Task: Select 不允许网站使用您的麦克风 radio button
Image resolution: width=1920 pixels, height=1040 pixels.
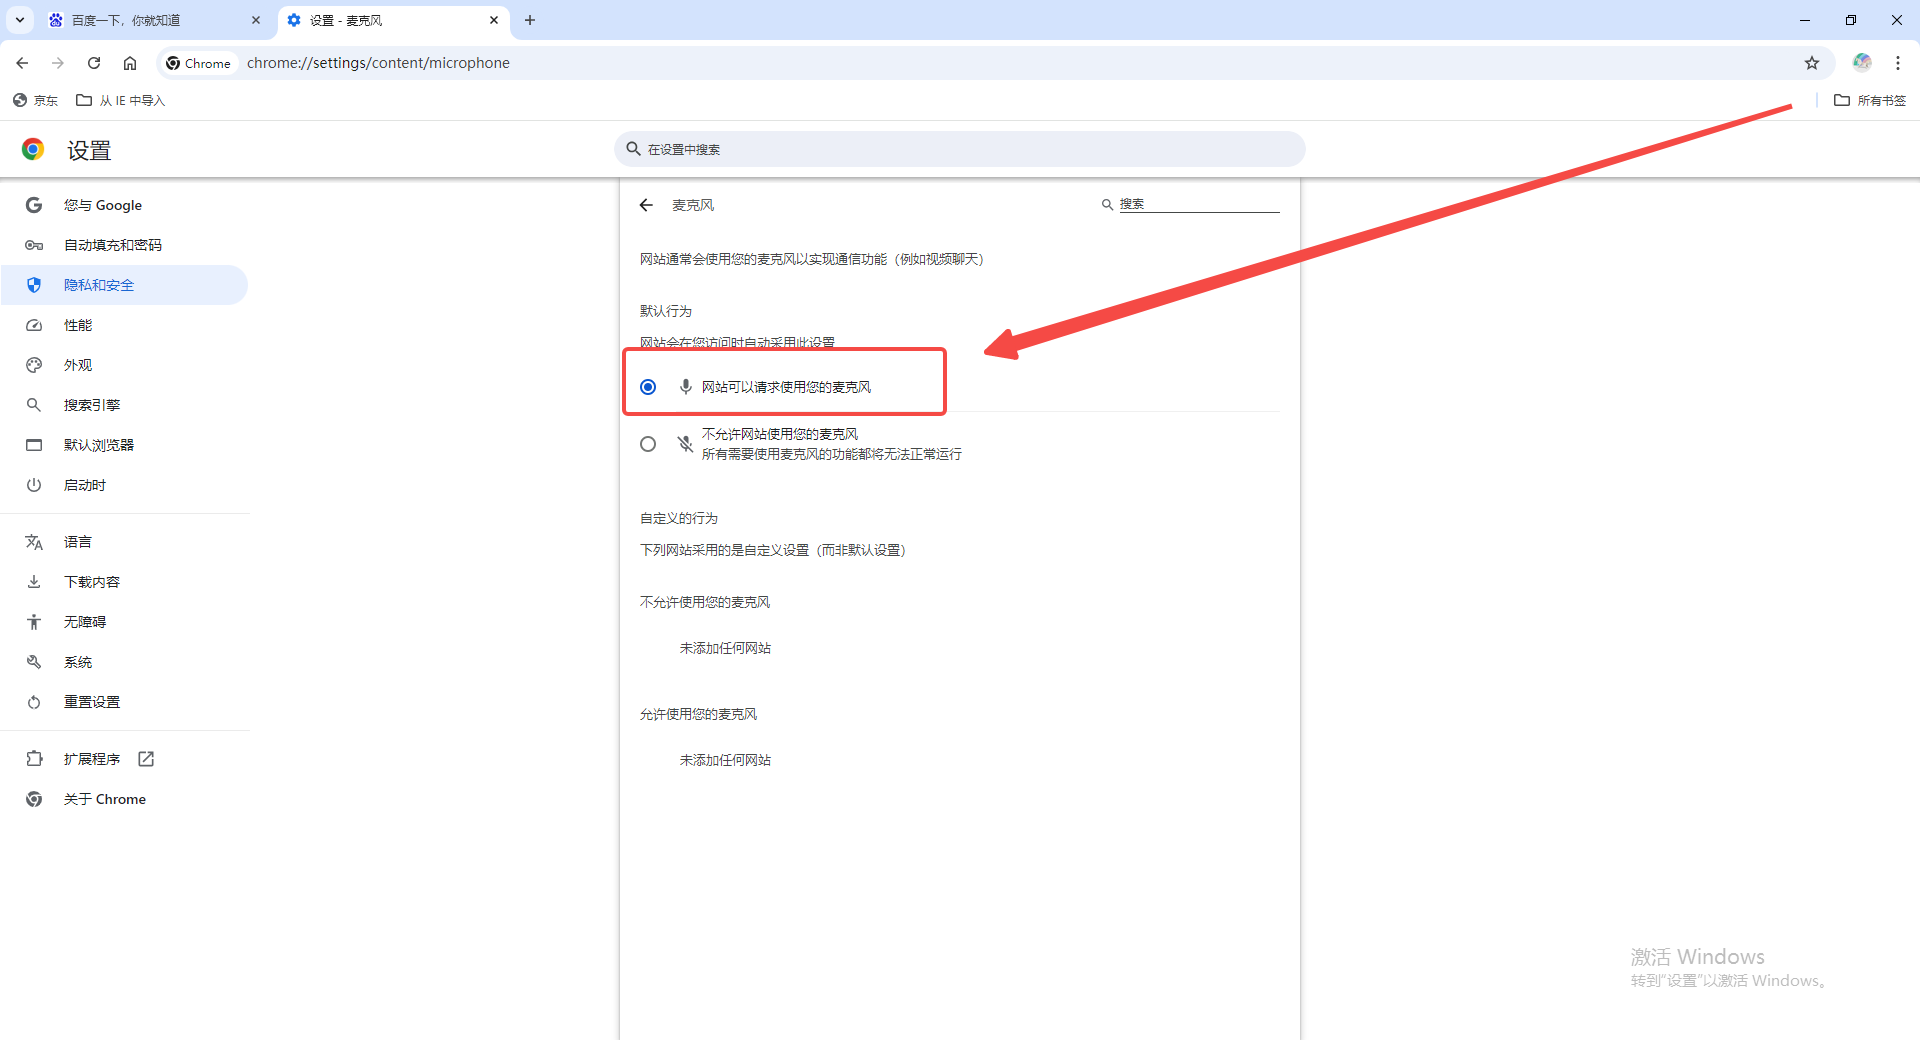Action: pos(648,444)
